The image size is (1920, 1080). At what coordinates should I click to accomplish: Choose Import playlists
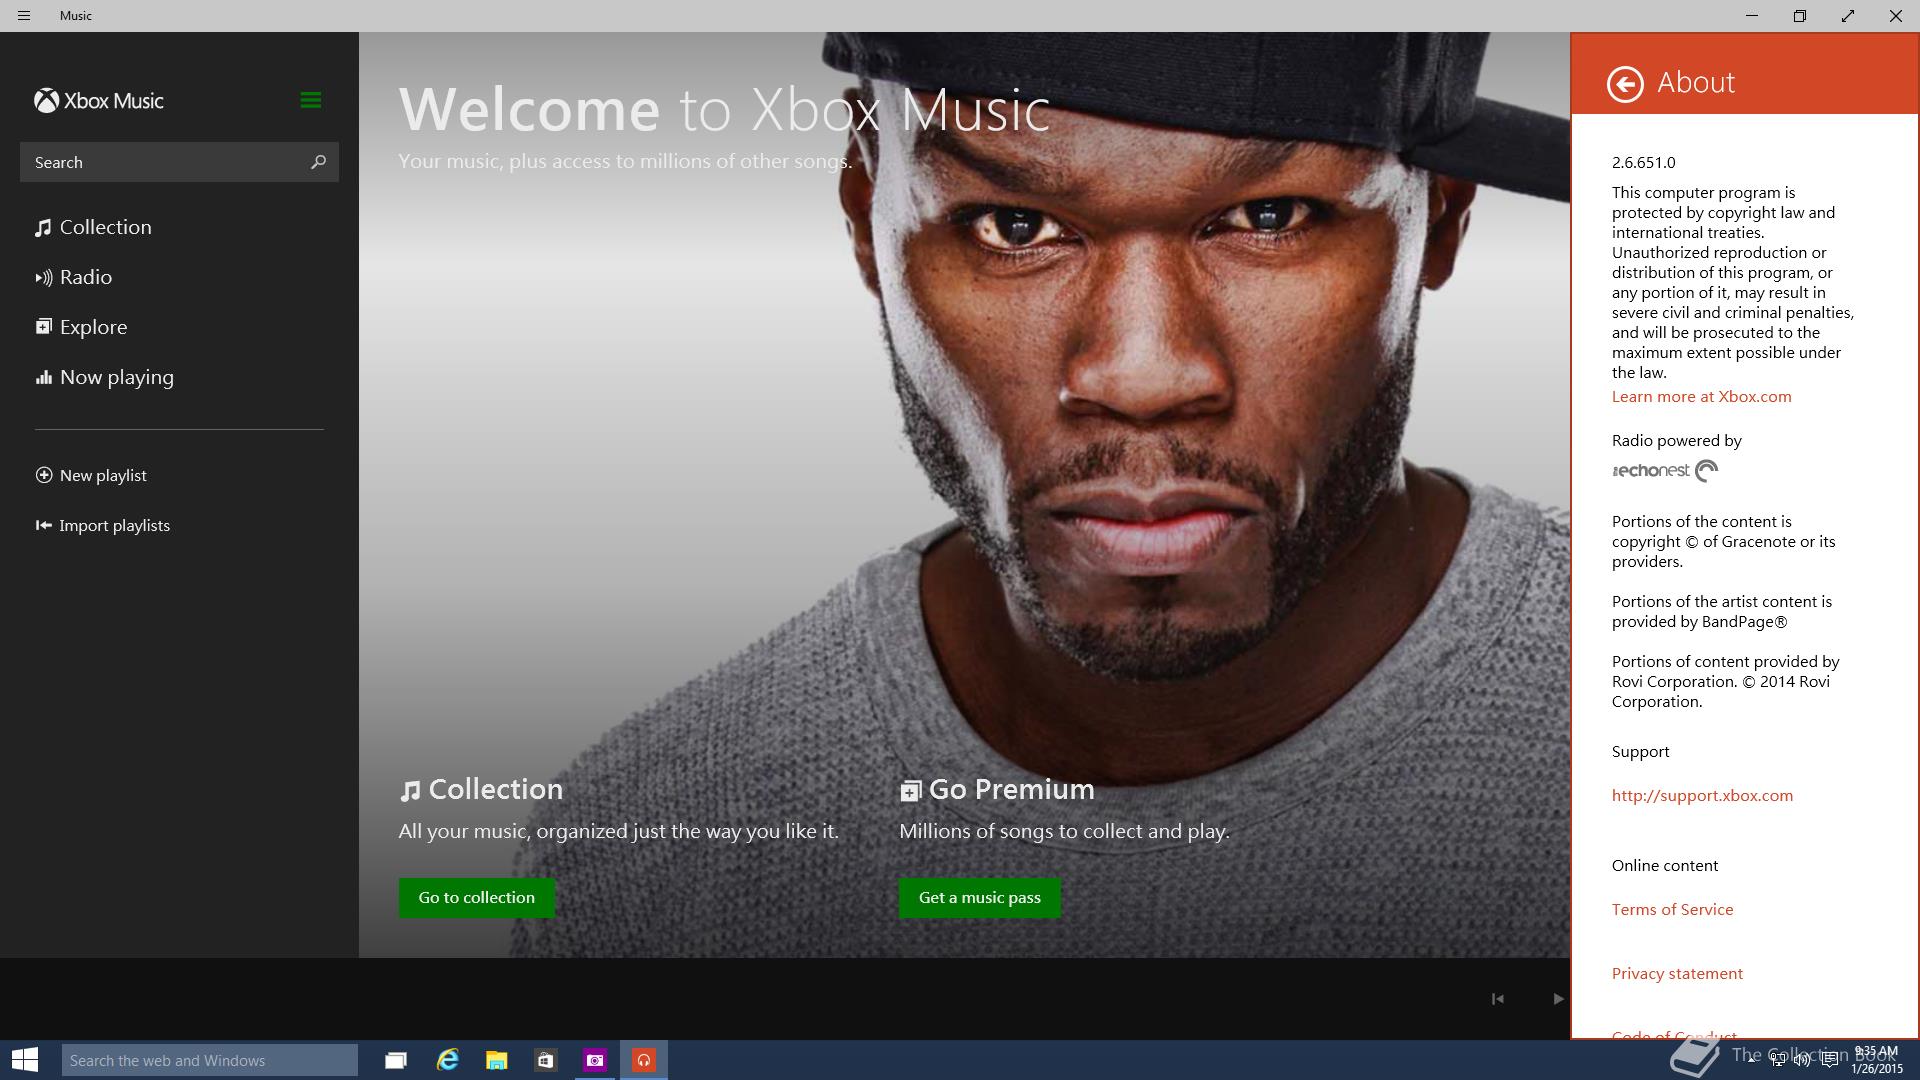pos(103,525)
